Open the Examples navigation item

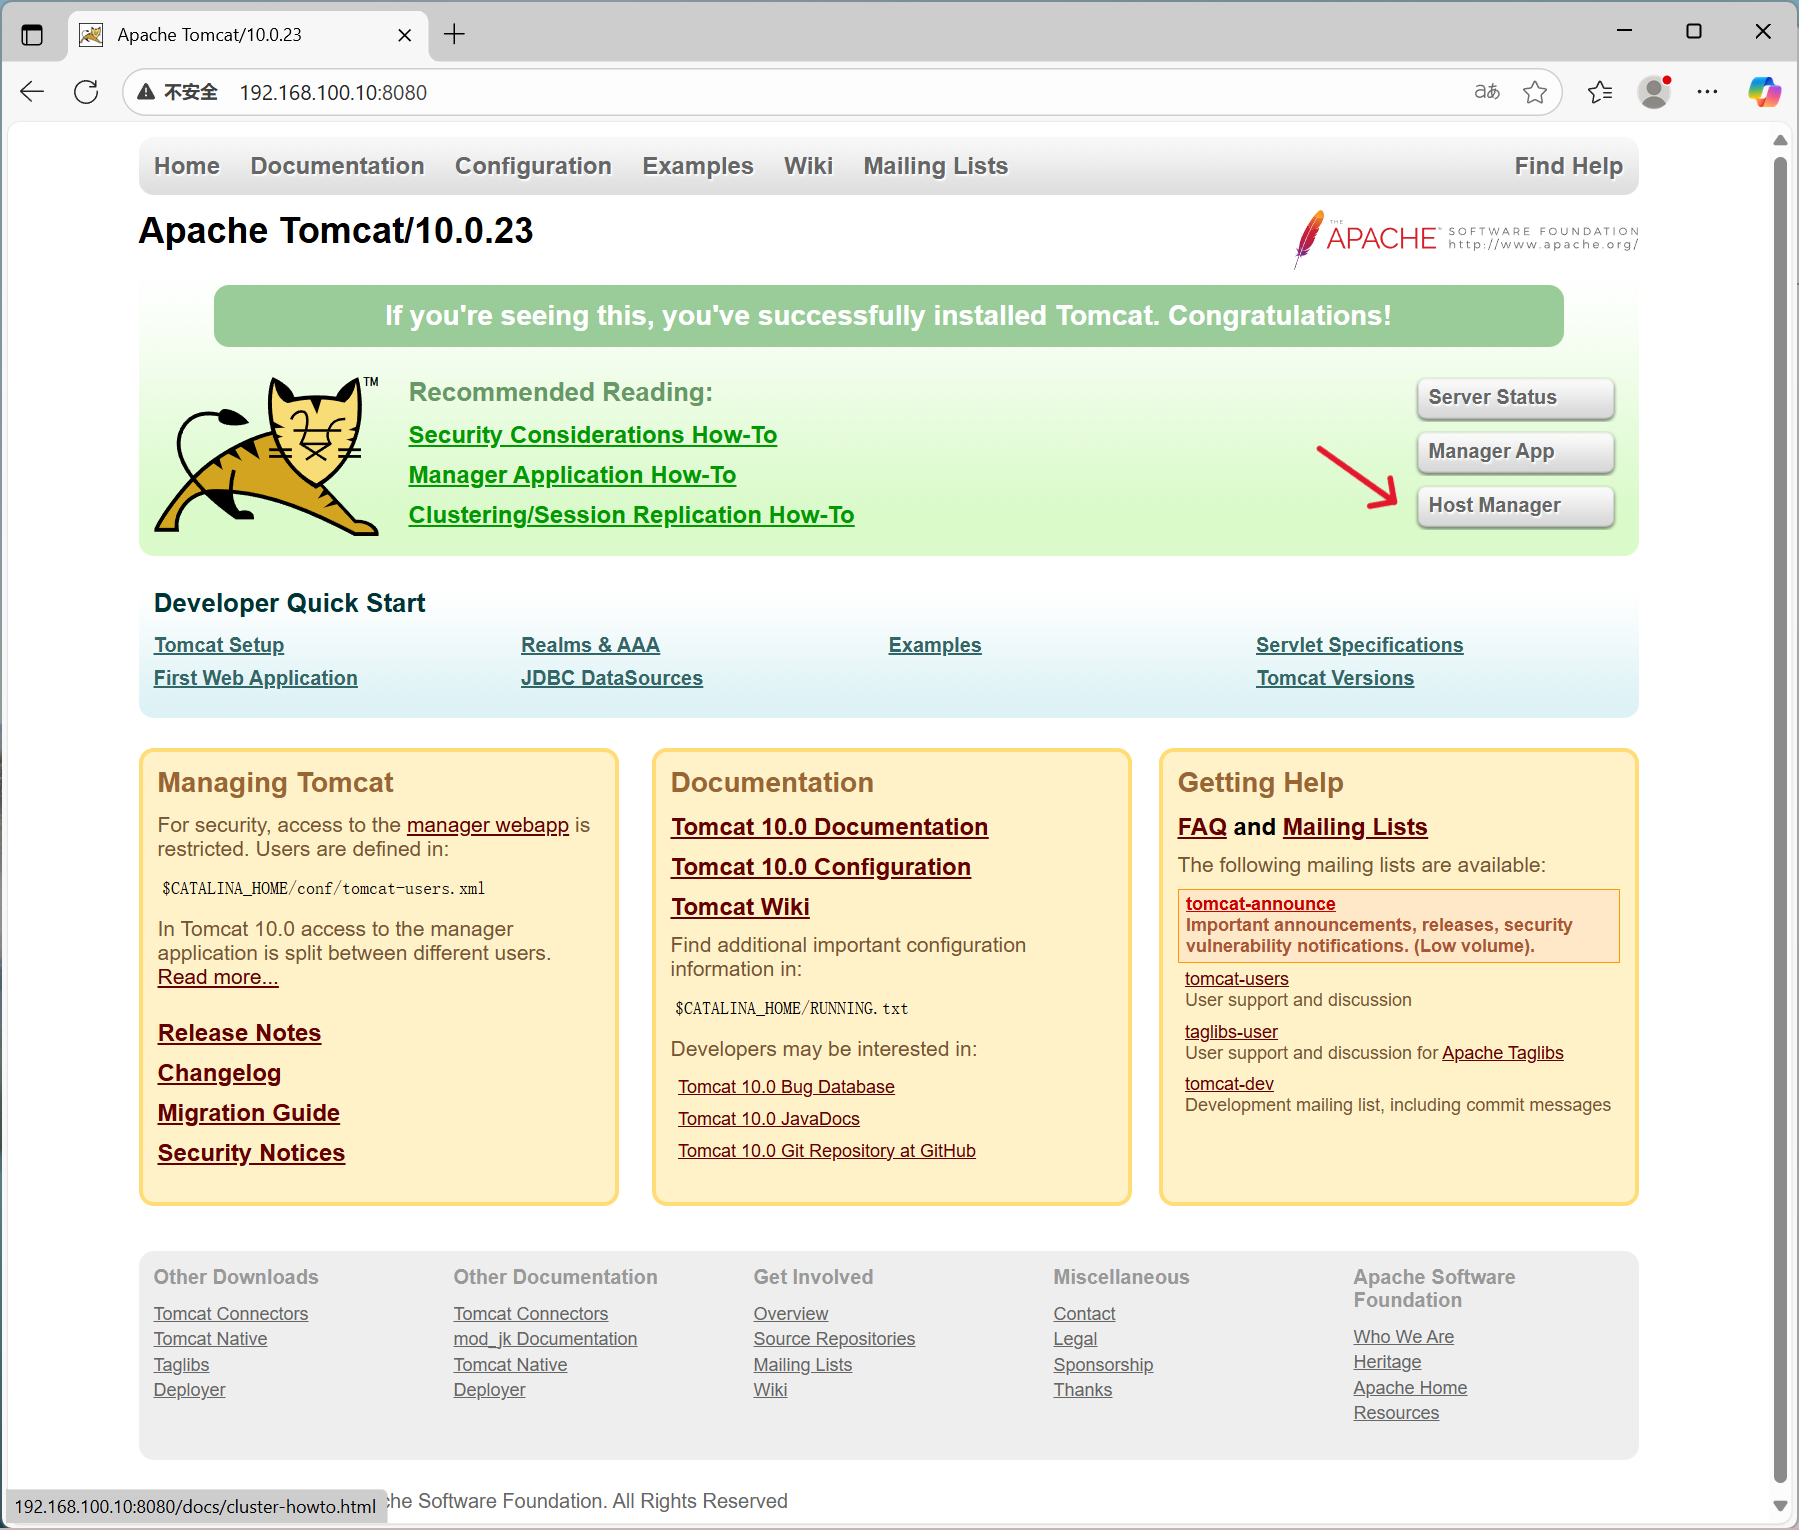click(698, 166)
